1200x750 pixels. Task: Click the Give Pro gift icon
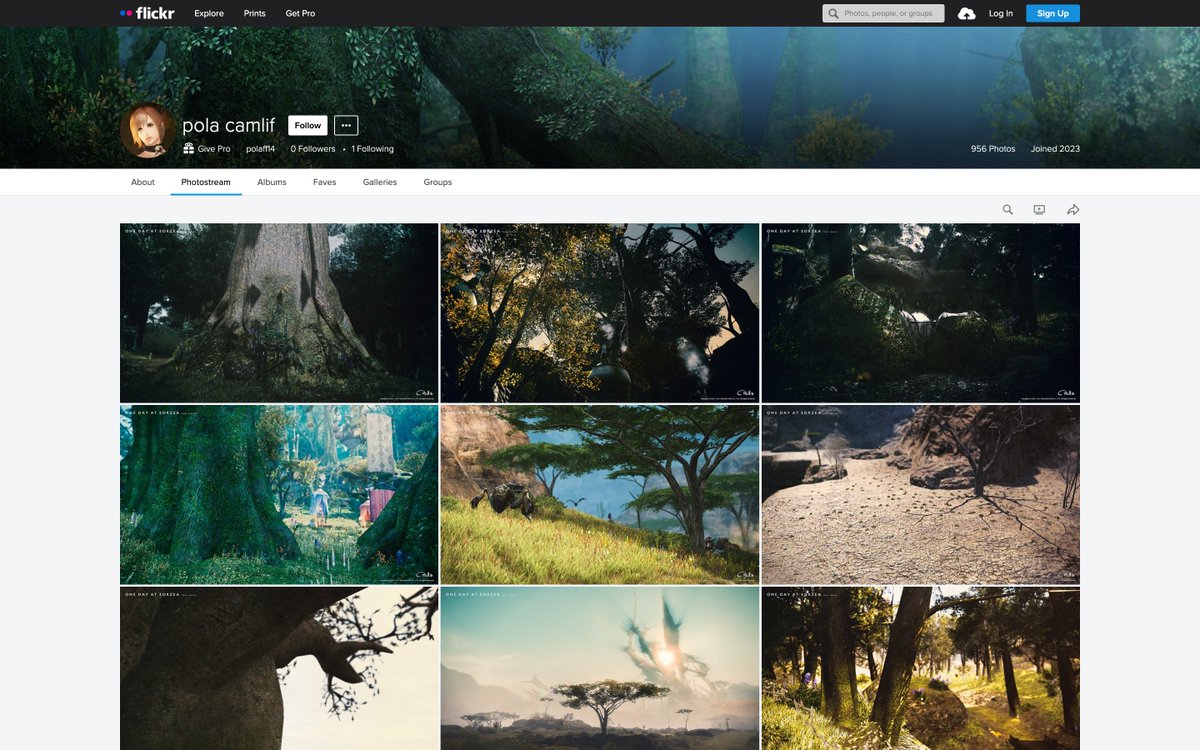(189, 148)
